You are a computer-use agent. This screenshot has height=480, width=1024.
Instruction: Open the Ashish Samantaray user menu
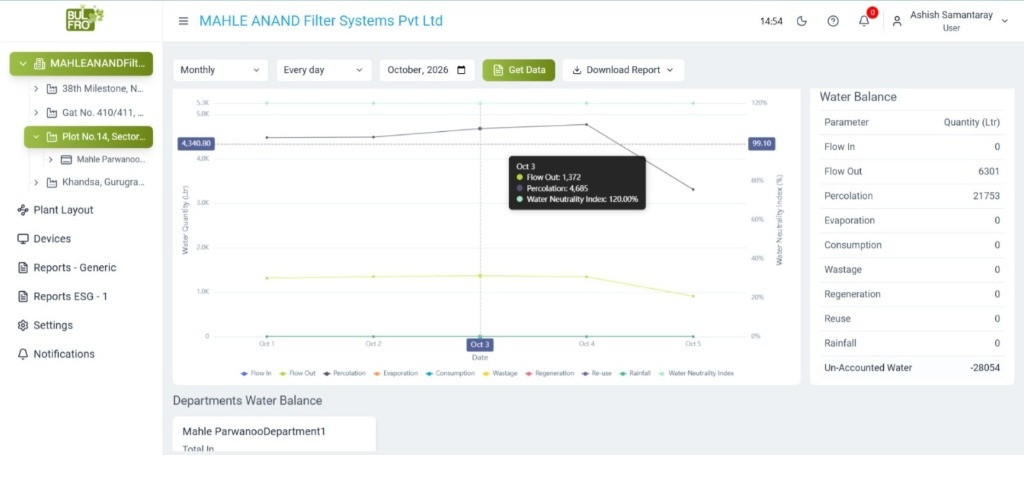tap(950, 22)
